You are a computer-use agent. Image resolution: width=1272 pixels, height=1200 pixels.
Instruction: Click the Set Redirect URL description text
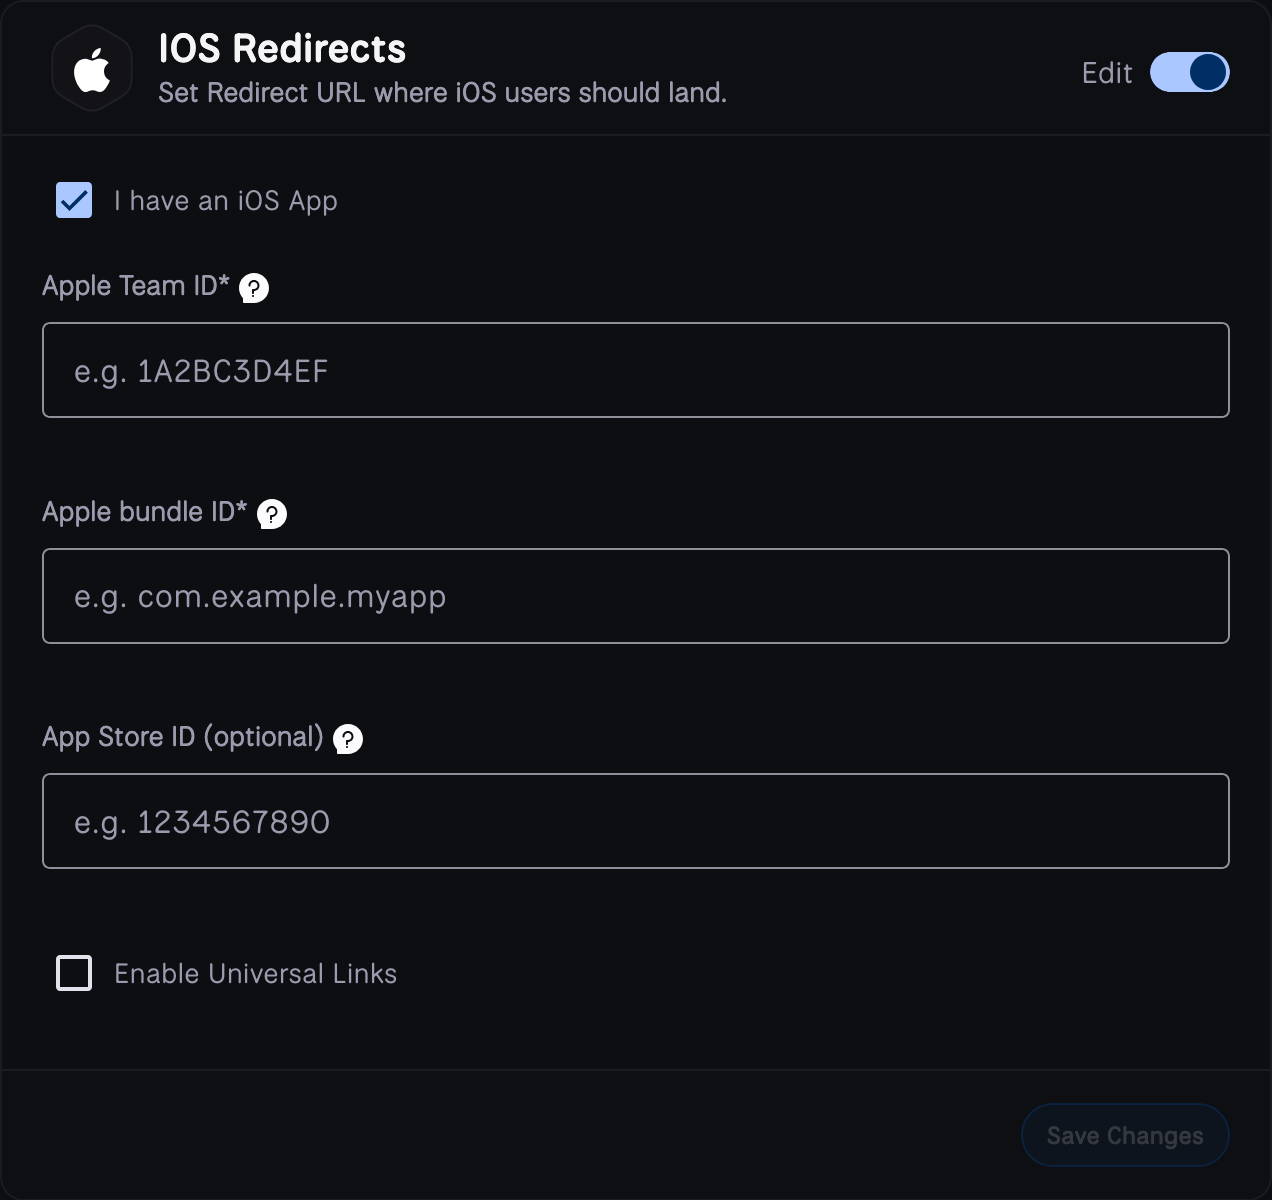442,92
